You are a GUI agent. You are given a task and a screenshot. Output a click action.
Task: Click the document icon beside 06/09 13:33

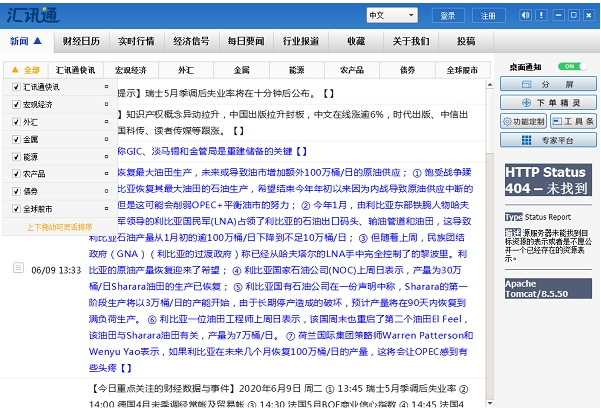(18, 267)
